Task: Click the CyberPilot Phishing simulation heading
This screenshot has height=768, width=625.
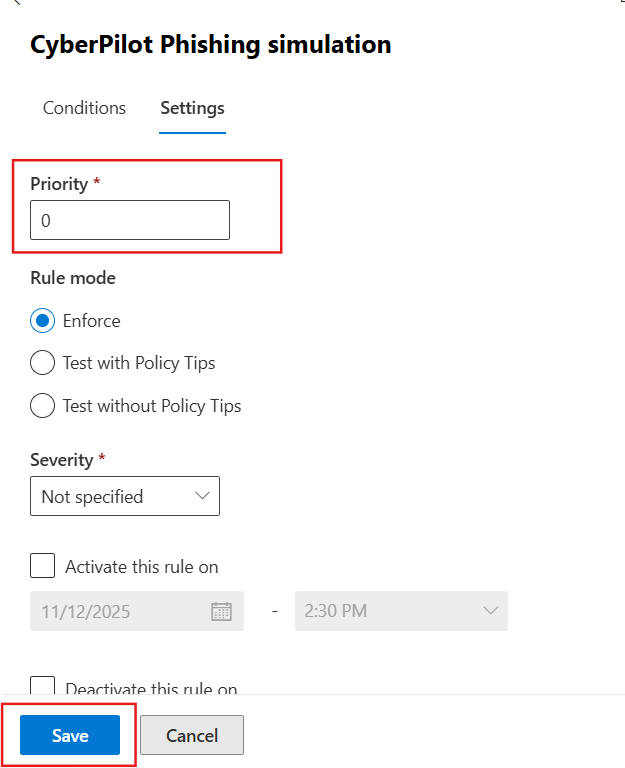Action: click(x=211, y=45)
